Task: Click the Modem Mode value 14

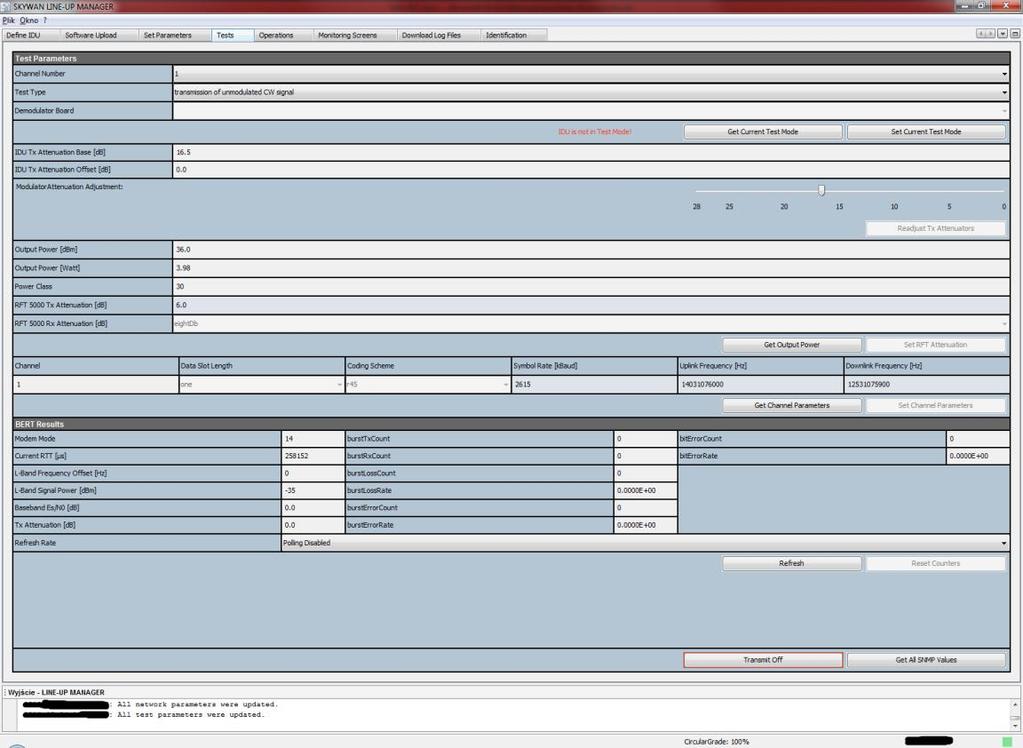Action: (313, 439)
